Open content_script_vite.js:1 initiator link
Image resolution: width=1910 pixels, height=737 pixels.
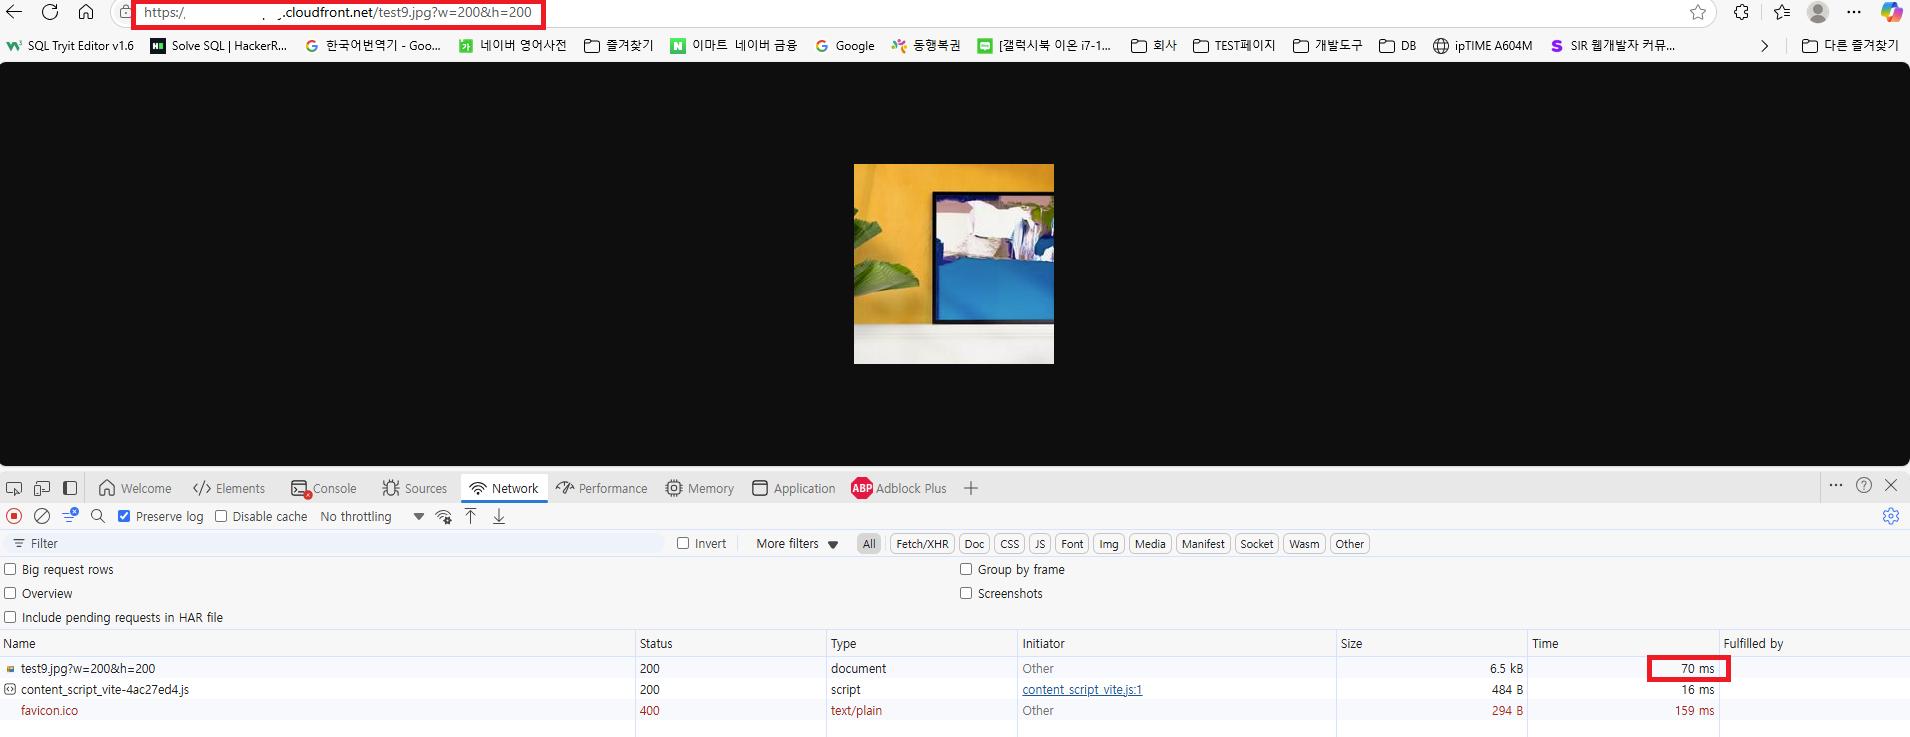(x=1082, y=690)
